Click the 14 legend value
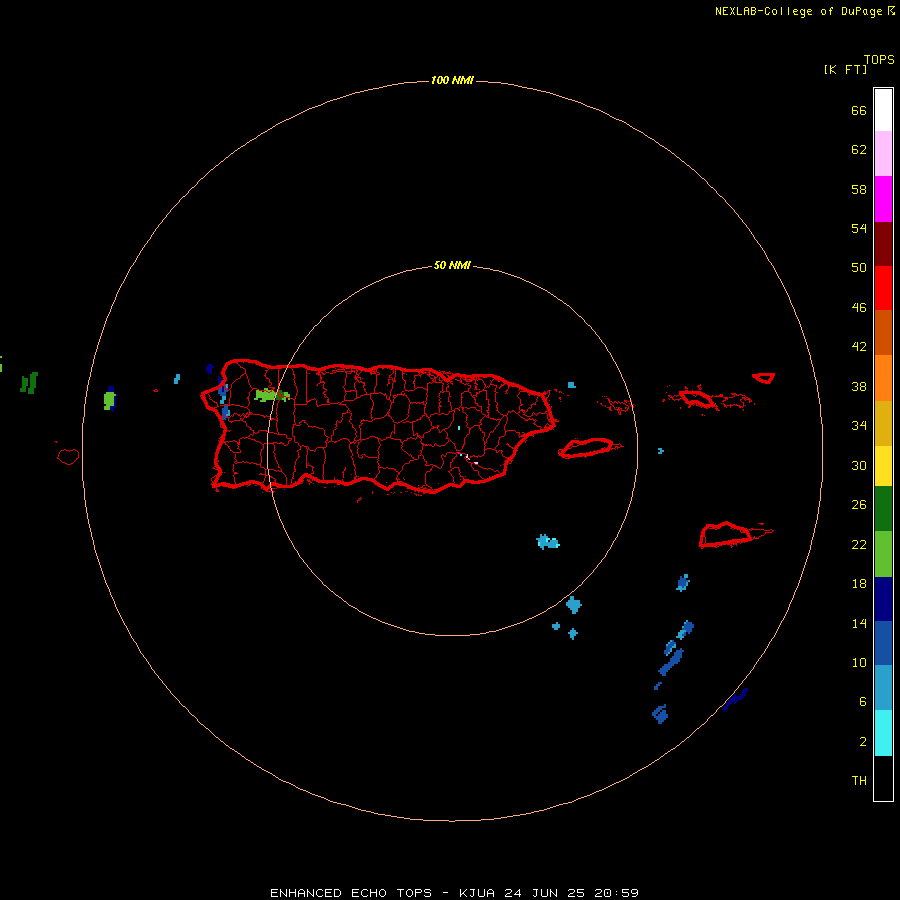 pos(859,623)
